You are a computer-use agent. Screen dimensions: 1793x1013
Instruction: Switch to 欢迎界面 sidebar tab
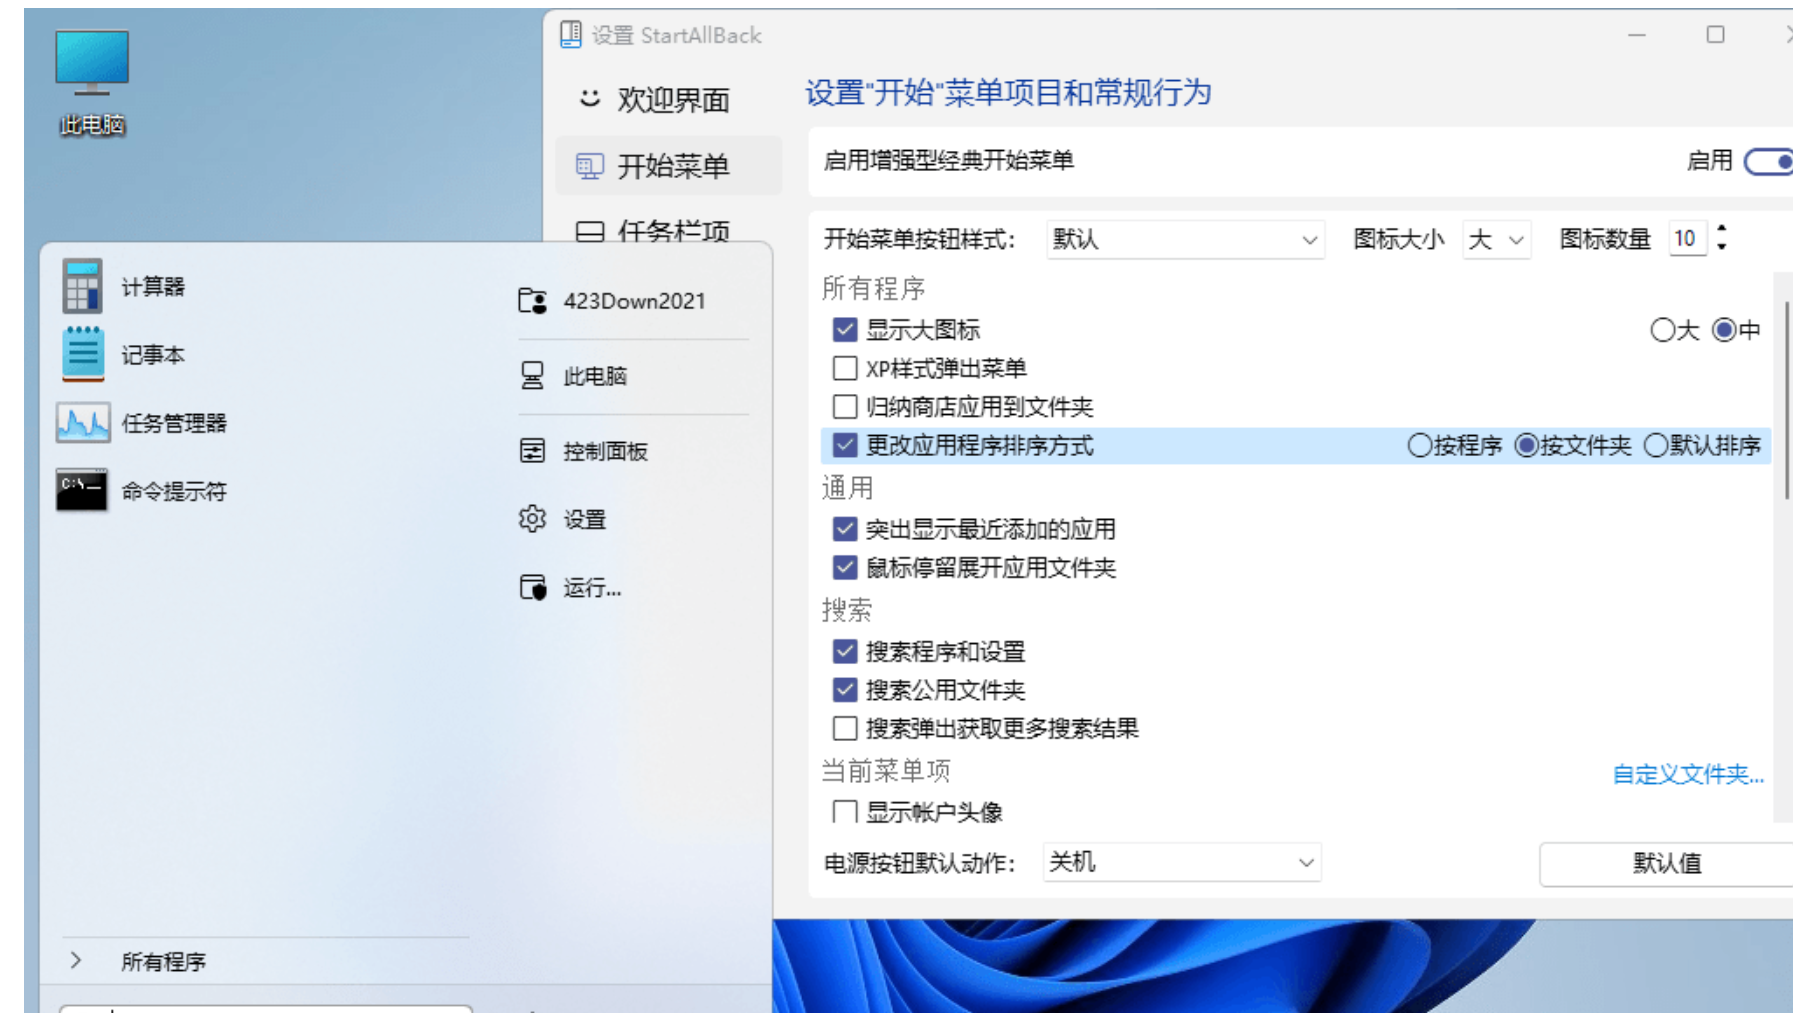pos(668,99)
